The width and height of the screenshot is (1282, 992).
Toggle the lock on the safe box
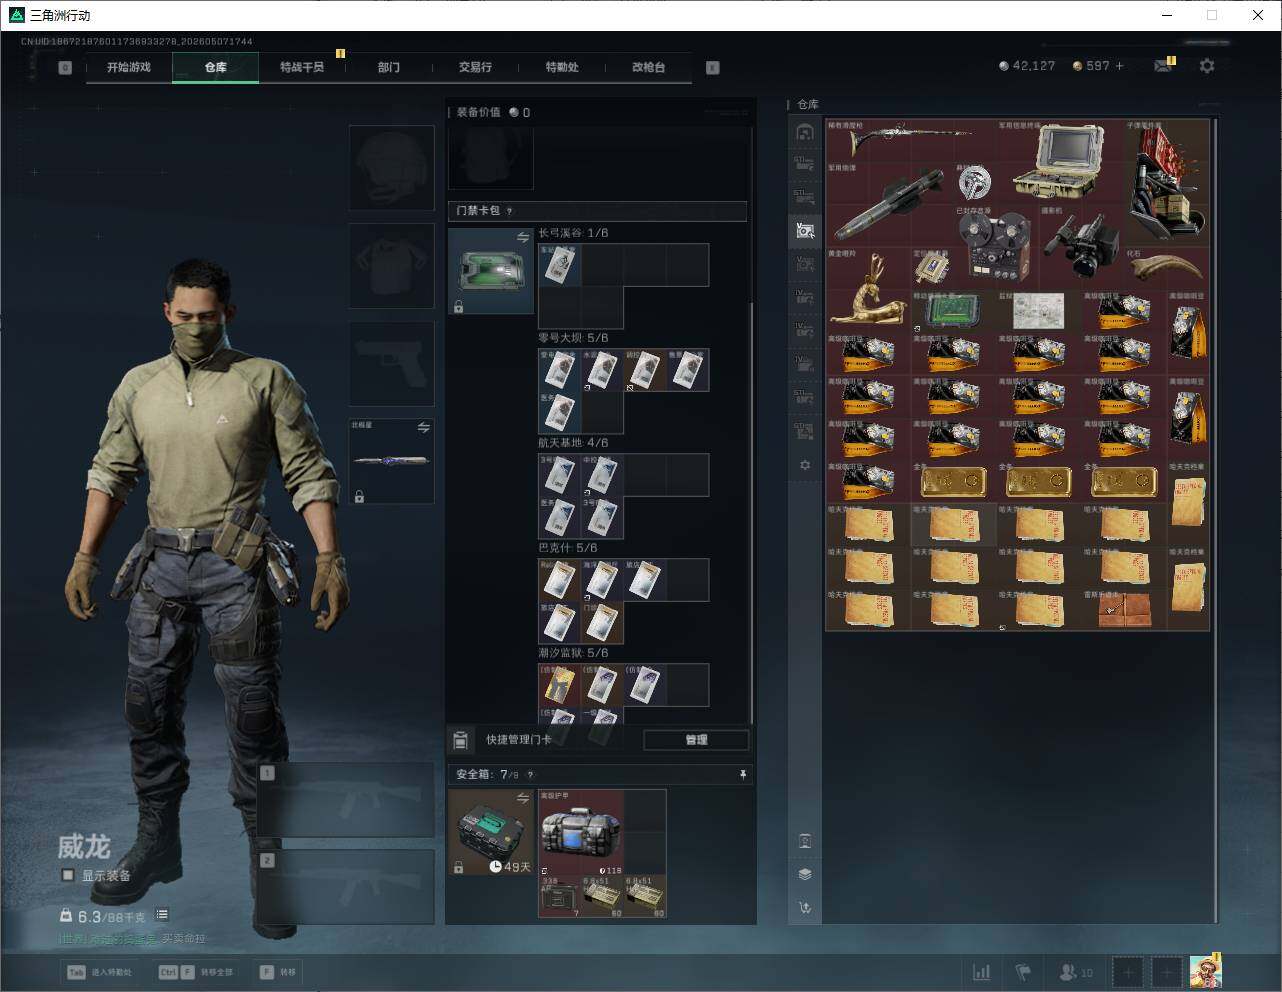tap(458, 868)
